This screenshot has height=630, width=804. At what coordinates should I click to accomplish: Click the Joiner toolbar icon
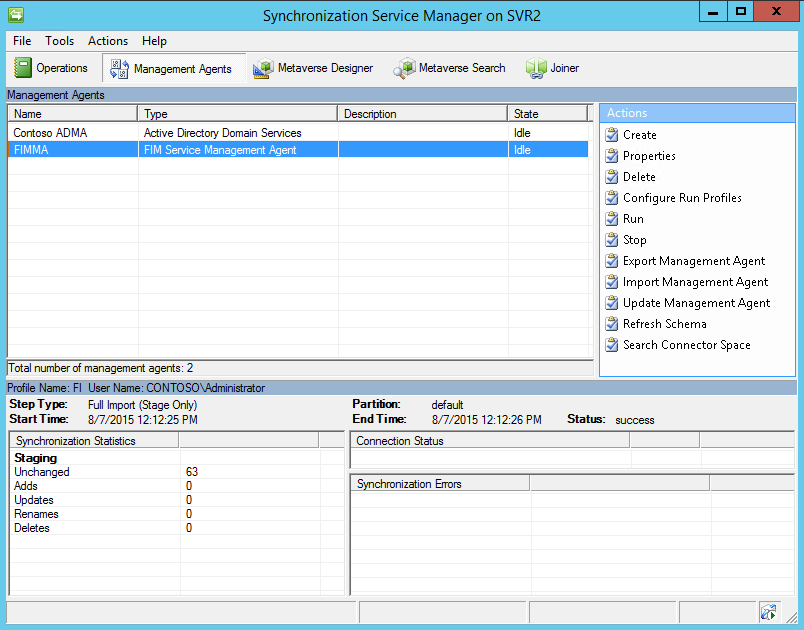536,68
